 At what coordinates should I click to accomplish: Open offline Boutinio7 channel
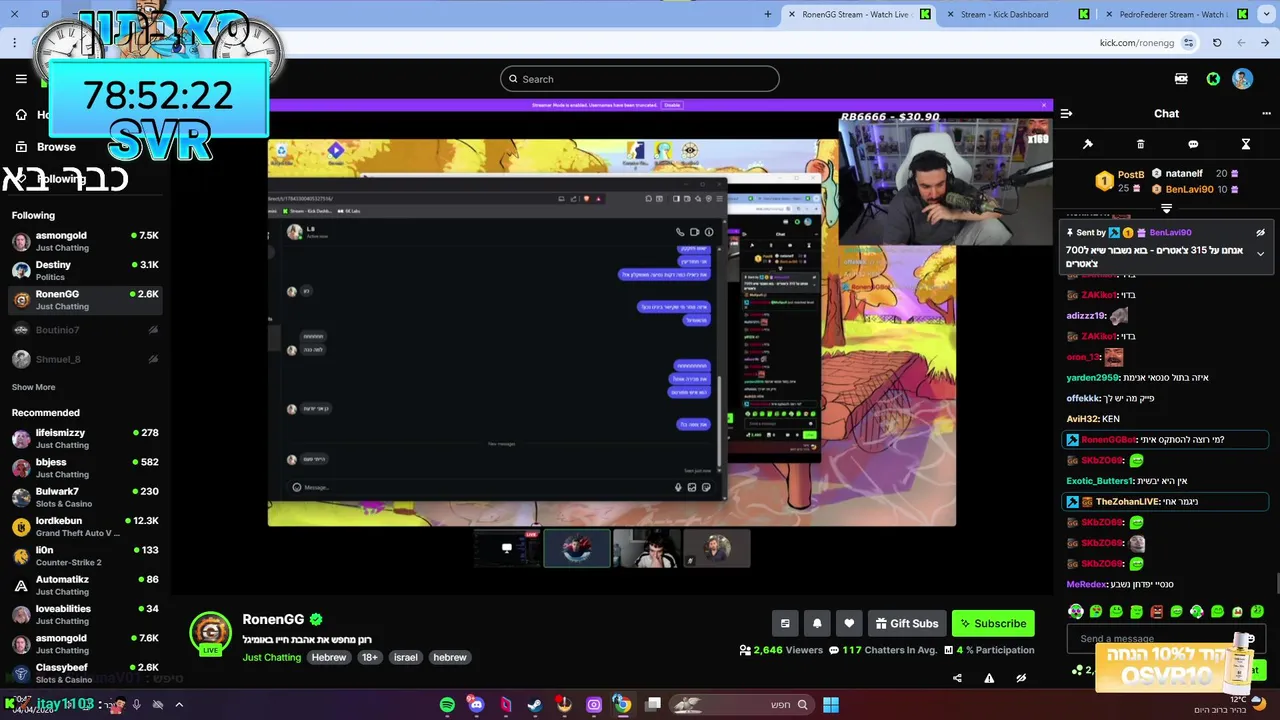coord(85,330)
